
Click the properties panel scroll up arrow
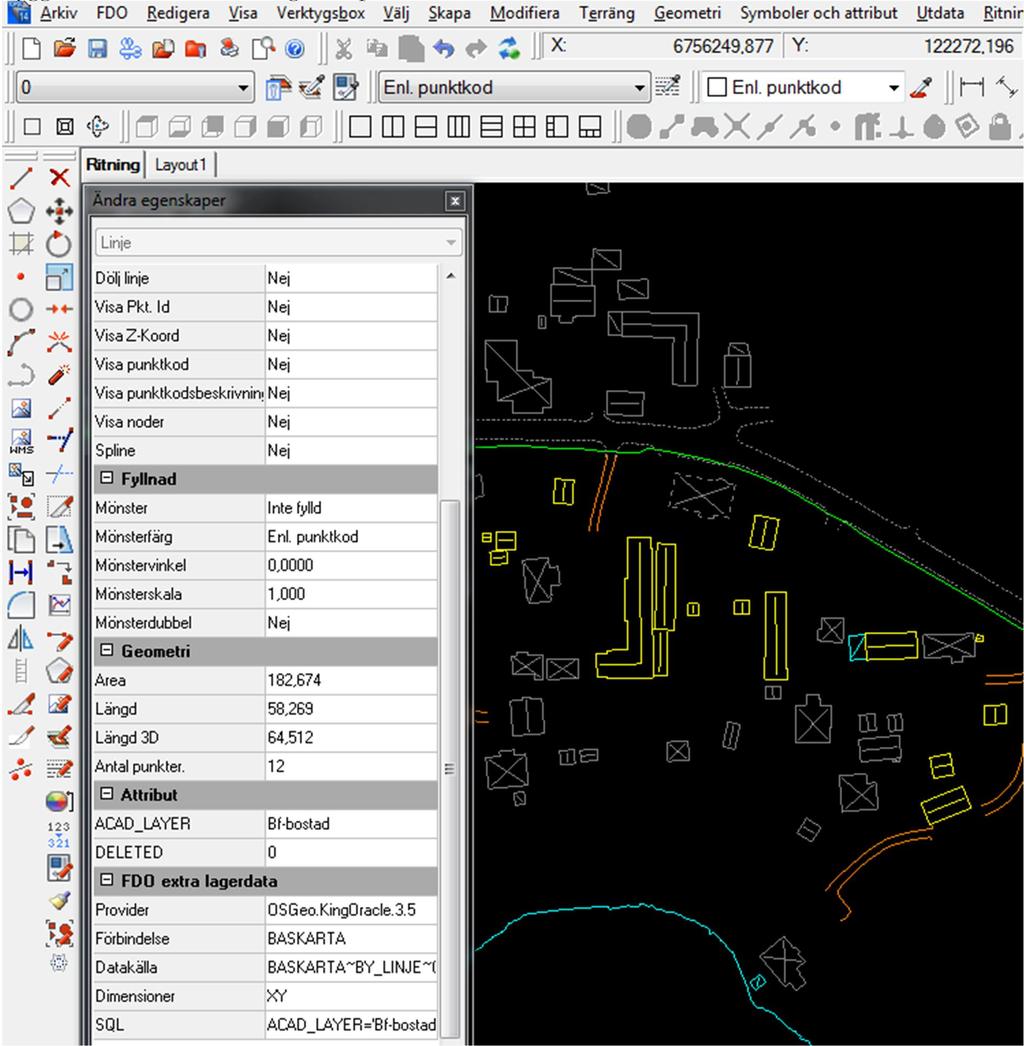point(451,276)
